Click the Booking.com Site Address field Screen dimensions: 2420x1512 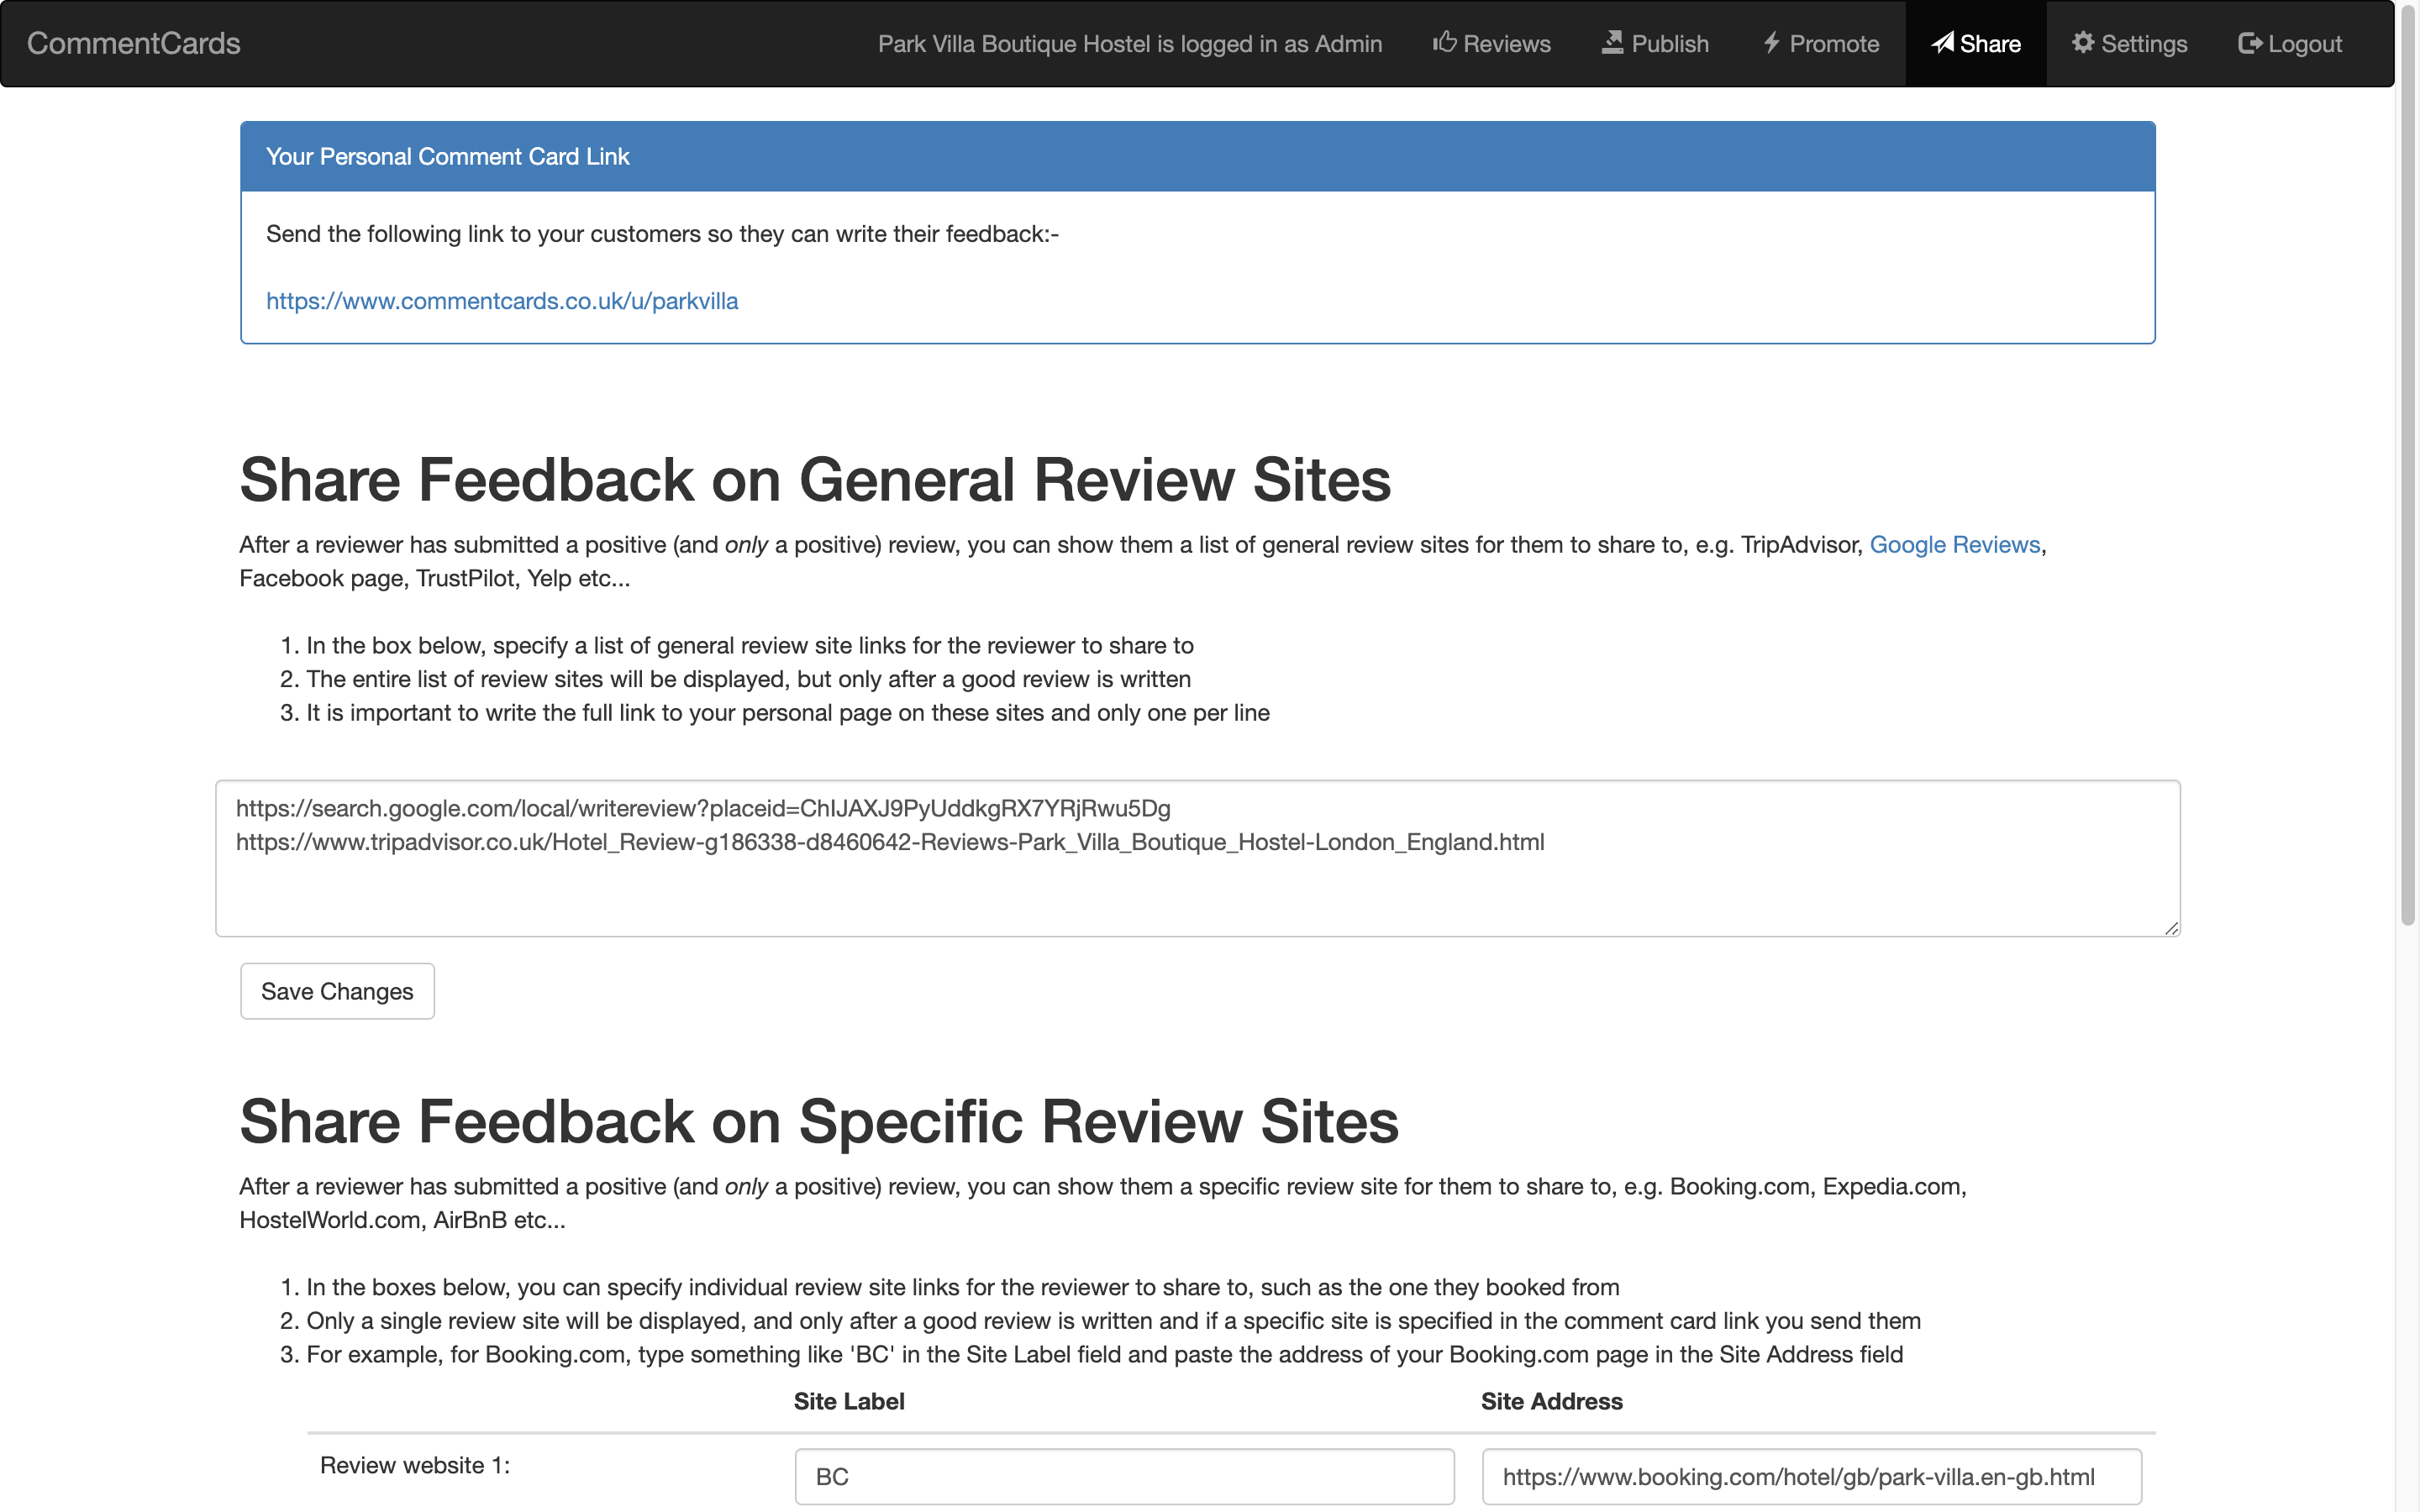point(1811,1476)
